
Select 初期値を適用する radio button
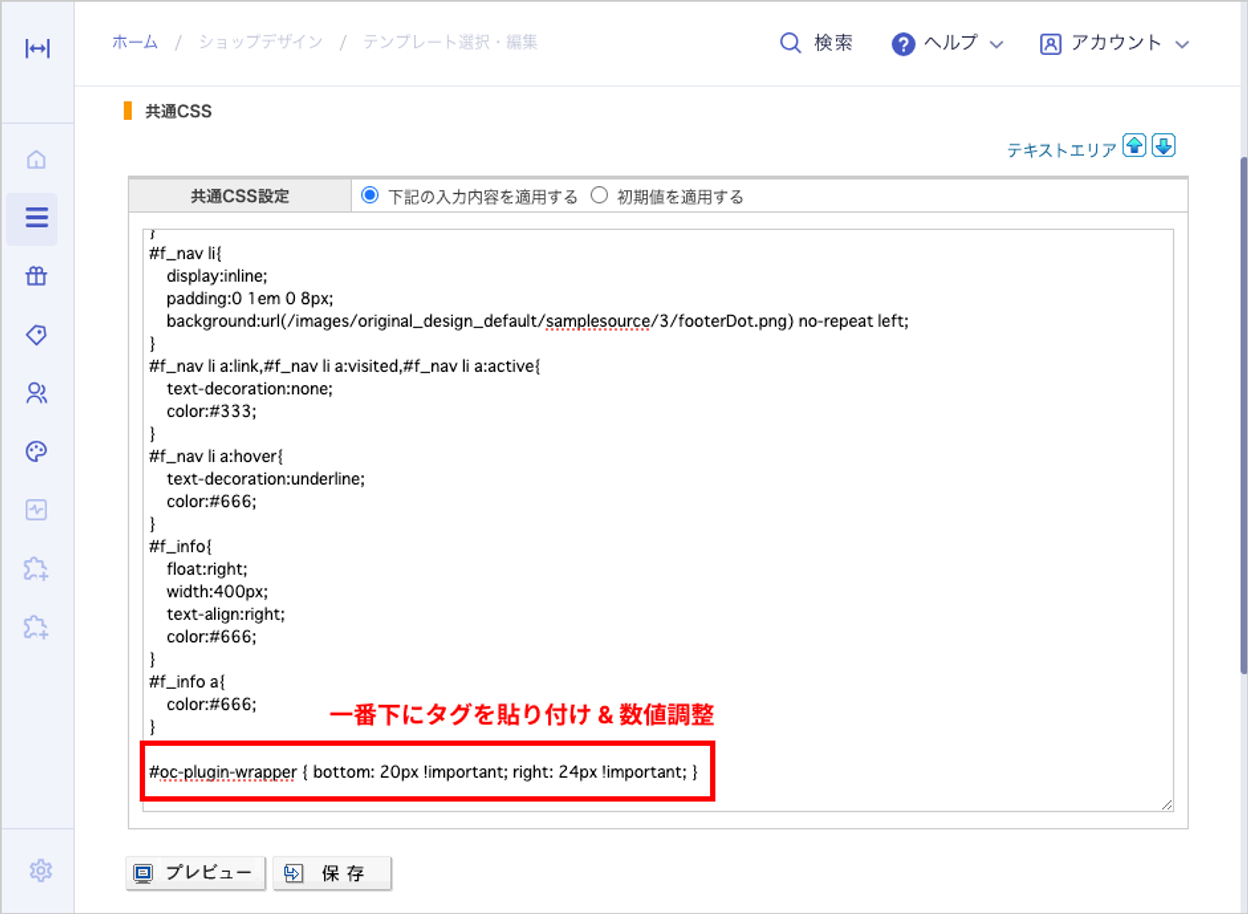(x=599, y=196)
